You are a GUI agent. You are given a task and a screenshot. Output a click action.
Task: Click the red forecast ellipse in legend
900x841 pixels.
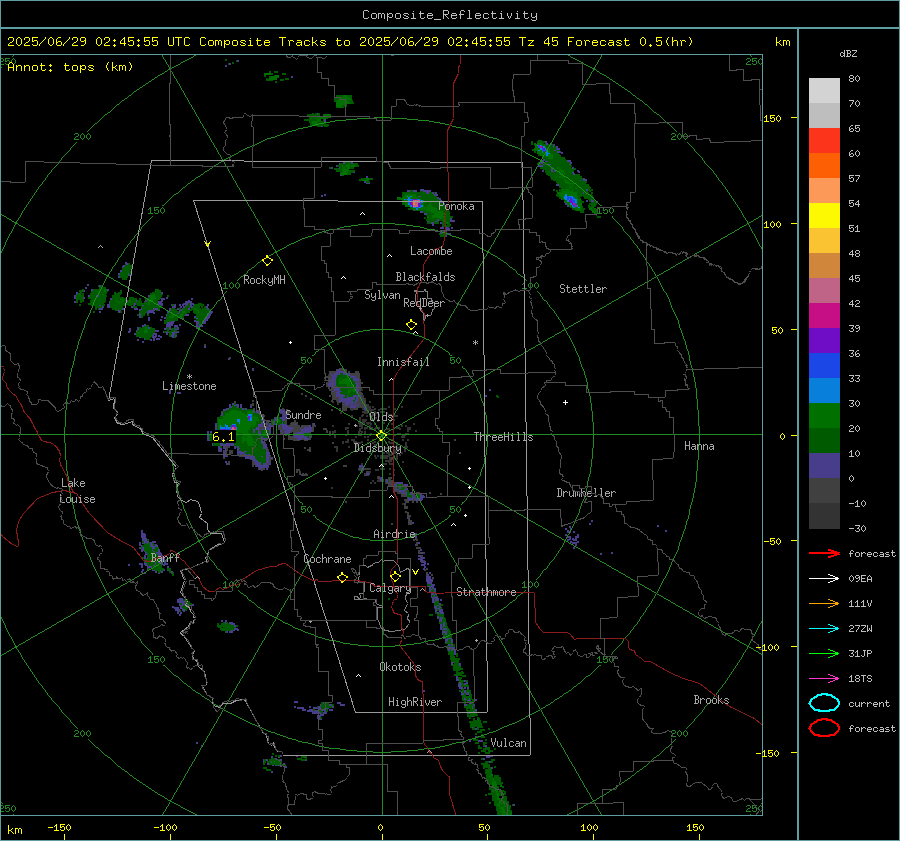(x=824, y=728)
